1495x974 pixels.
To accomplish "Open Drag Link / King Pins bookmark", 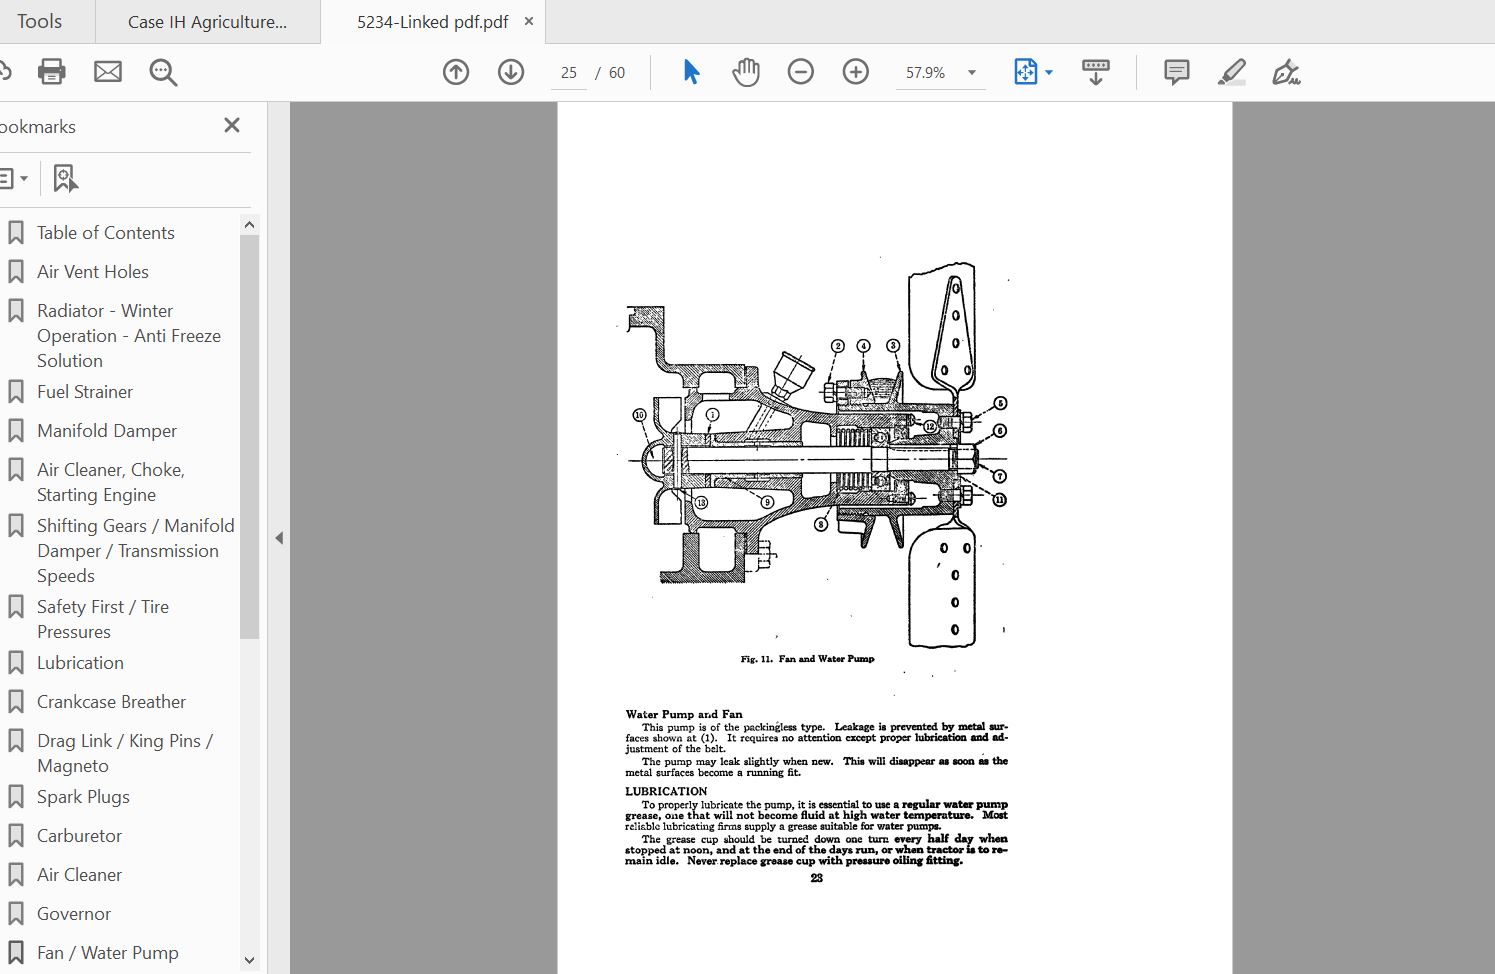I will (124, 753).
